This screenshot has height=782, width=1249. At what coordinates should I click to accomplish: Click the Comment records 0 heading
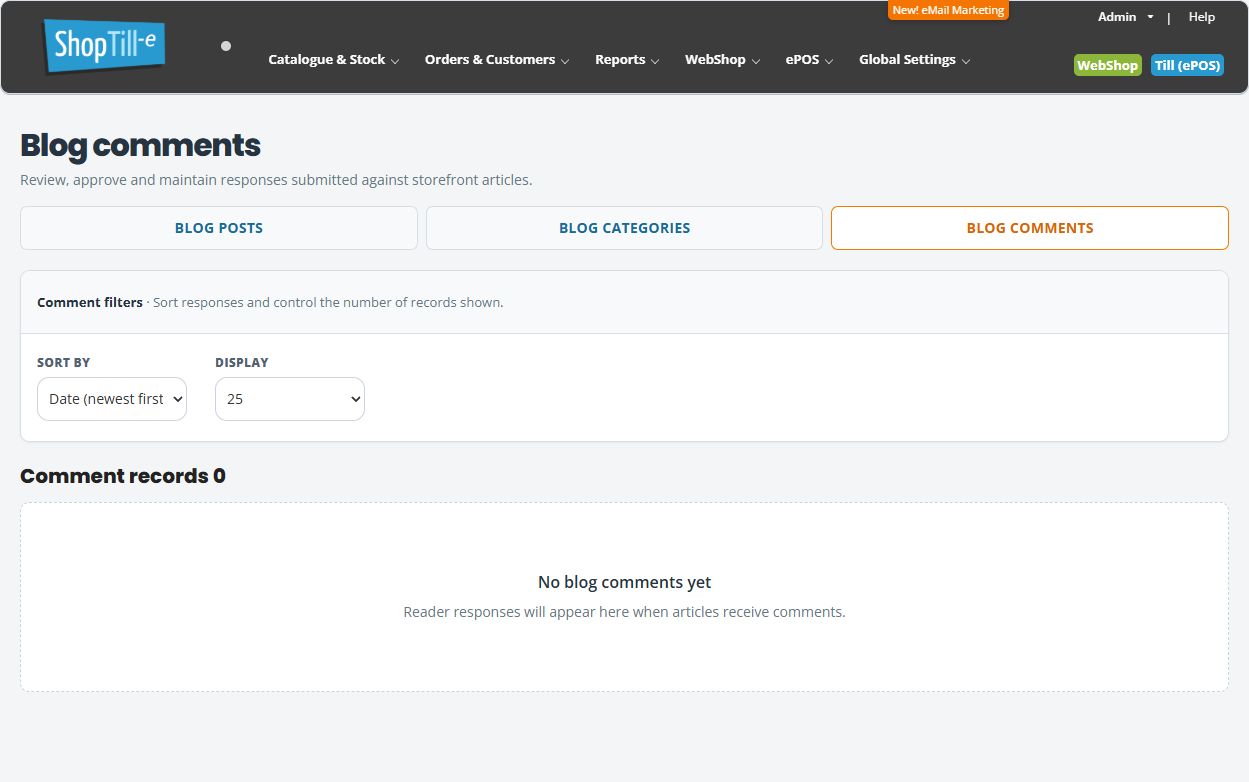[x=123, y=476]
